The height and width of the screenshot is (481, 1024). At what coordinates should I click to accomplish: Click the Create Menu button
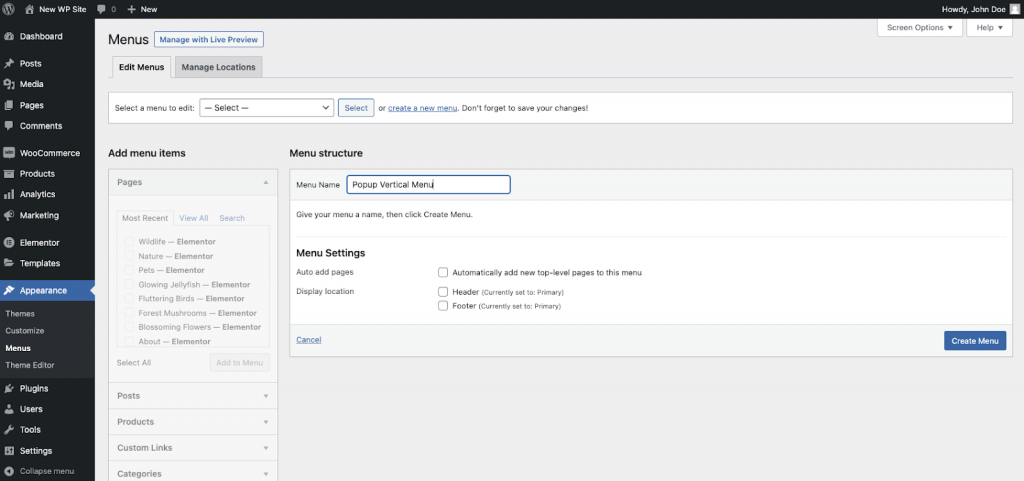coord(974,341)
